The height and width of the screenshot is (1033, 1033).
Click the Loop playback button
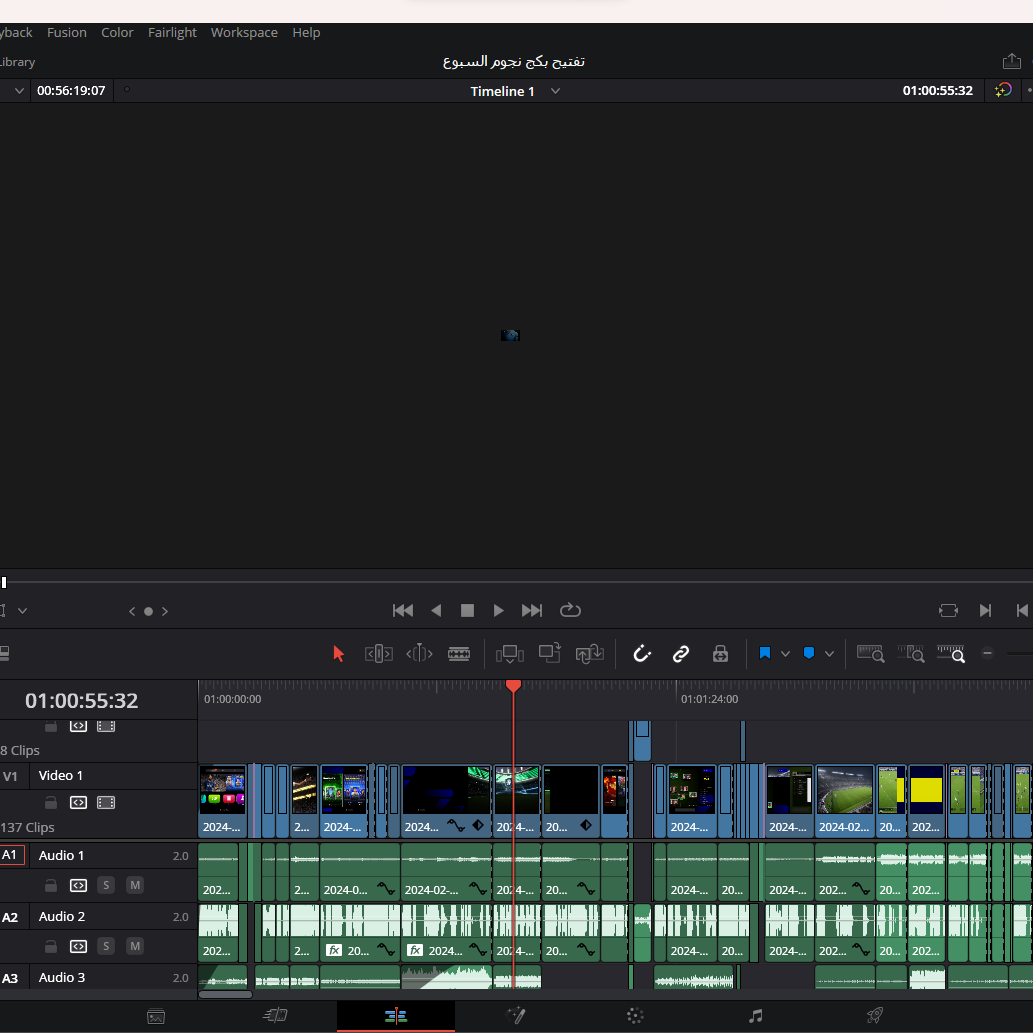(x=570, y=610)
